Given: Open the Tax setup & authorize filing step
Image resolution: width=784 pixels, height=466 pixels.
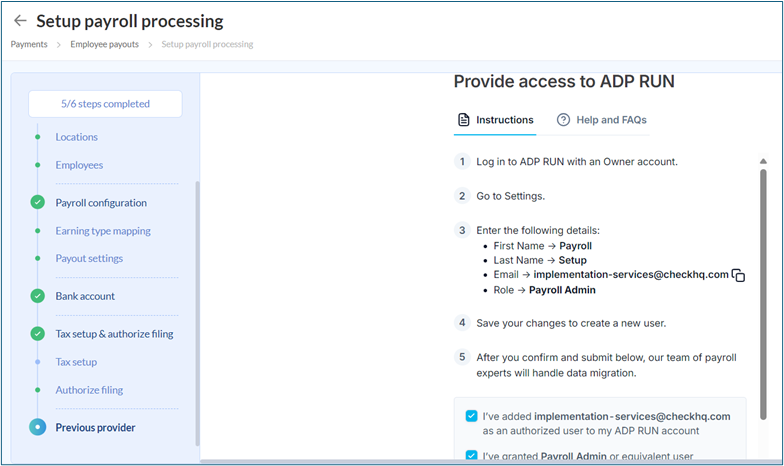Looking at the screenshot, I should [x=114, y=334].
